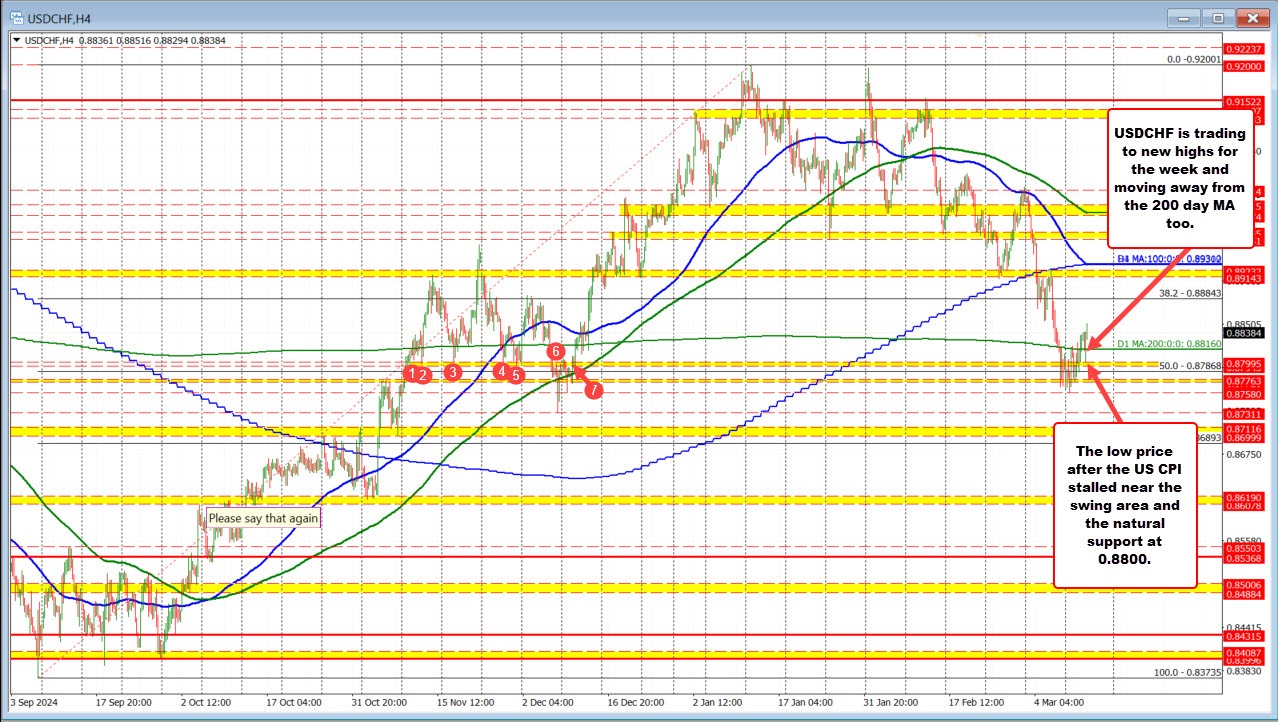Click red circle marker number 6
1278x722 pixels.
(556, 351)
